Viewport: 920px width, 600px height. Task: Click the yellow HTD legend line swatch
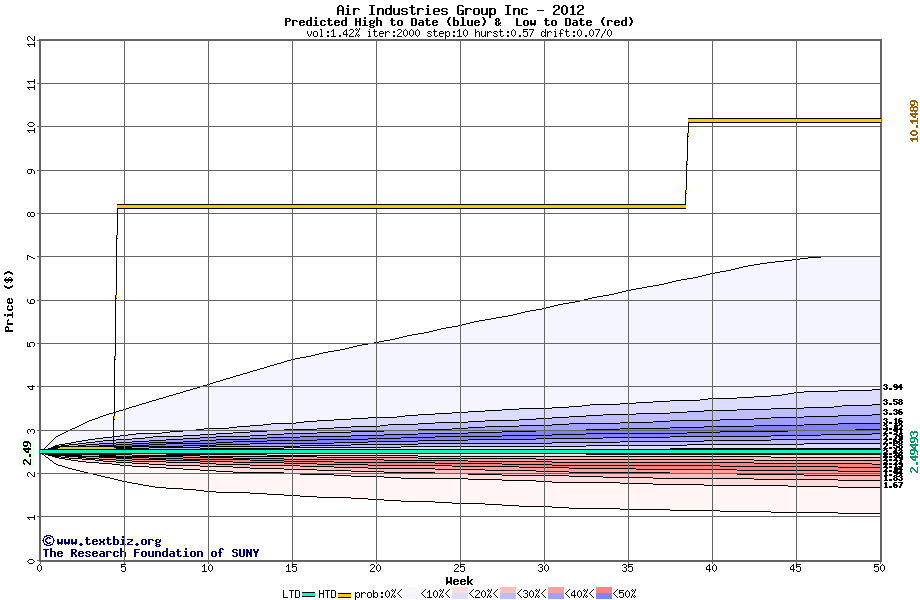tap(344, 595)
